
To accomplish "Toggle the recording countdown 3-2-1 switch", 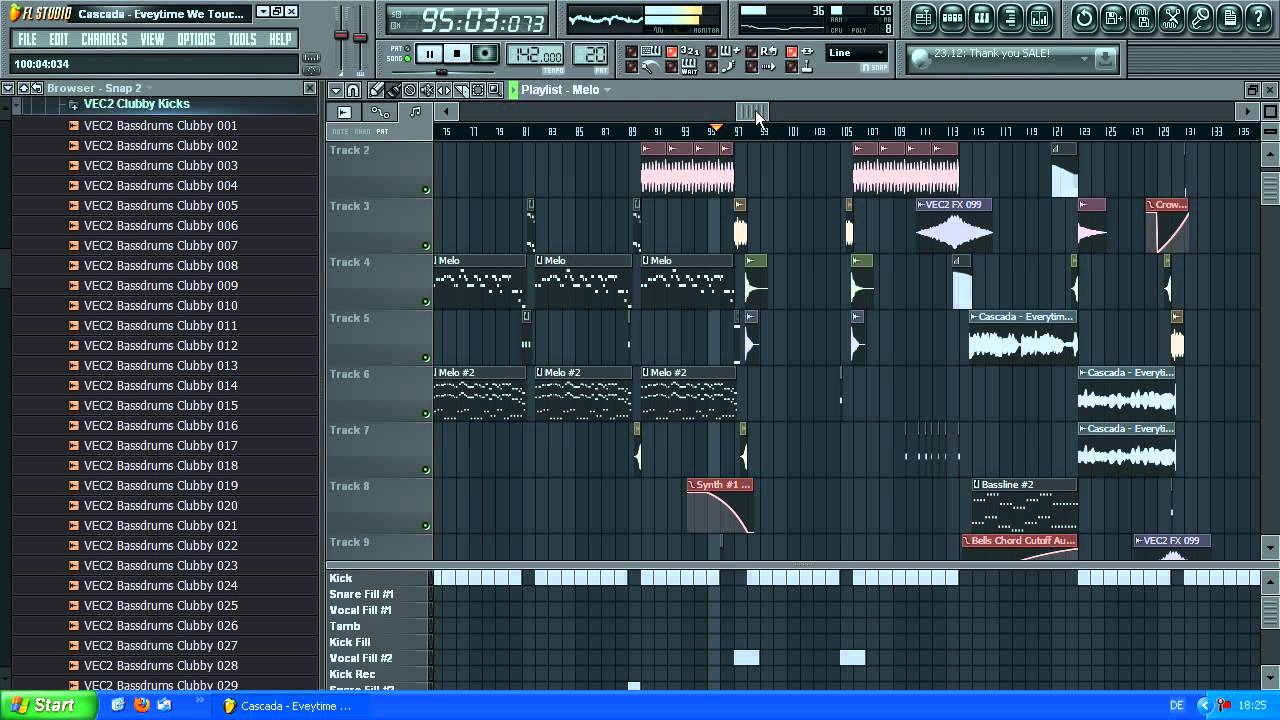I will coord(672,51).
